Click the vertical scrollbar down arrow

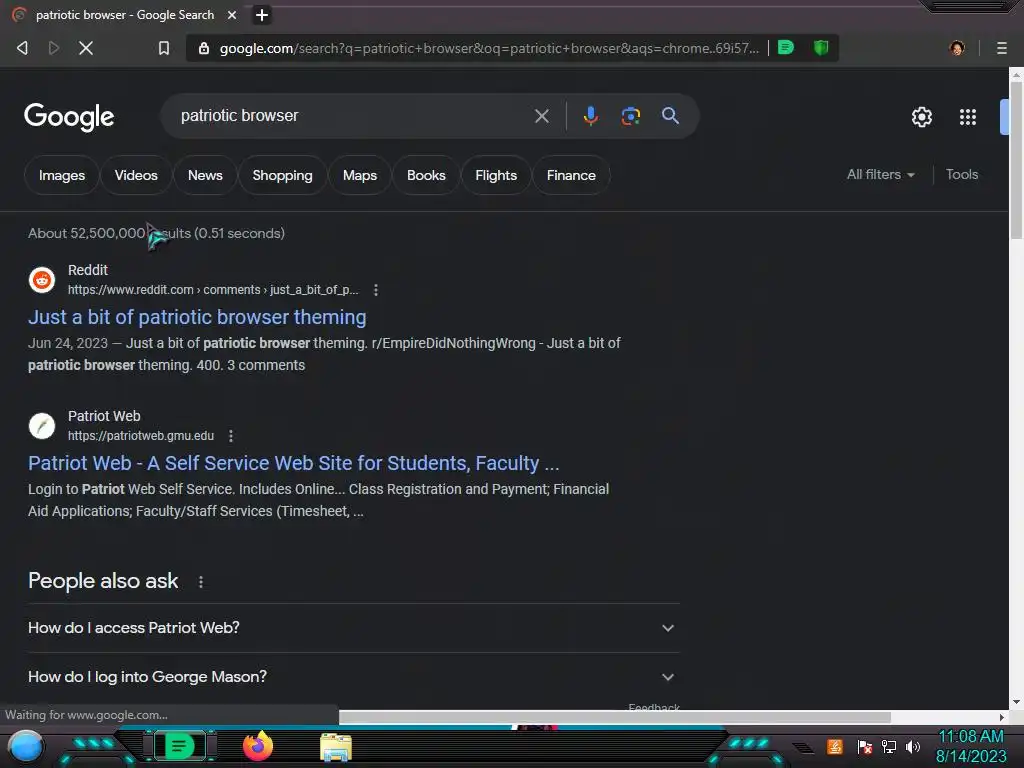tap(1016, 702)
